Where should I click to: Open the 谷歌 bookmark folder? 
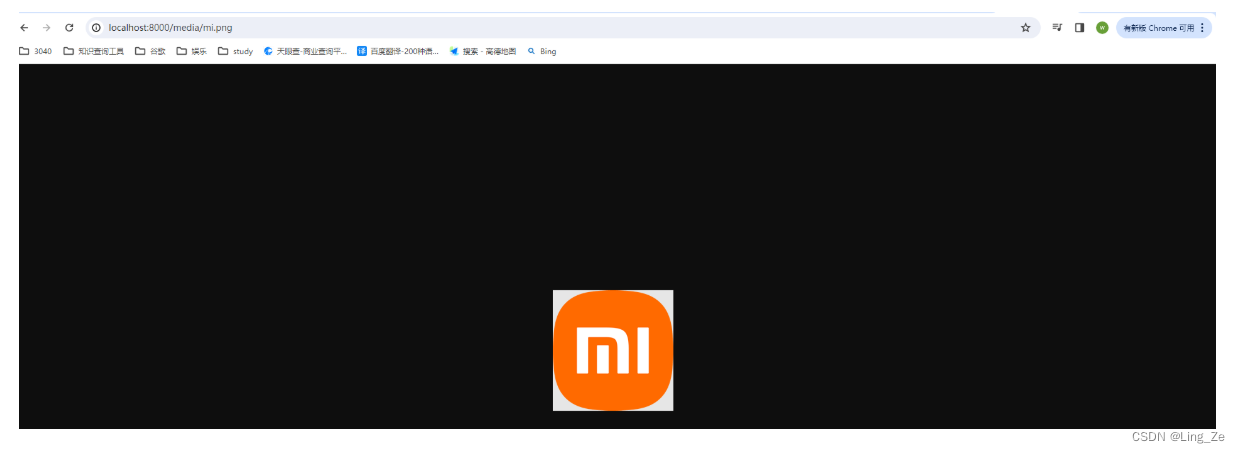[150, 51]
